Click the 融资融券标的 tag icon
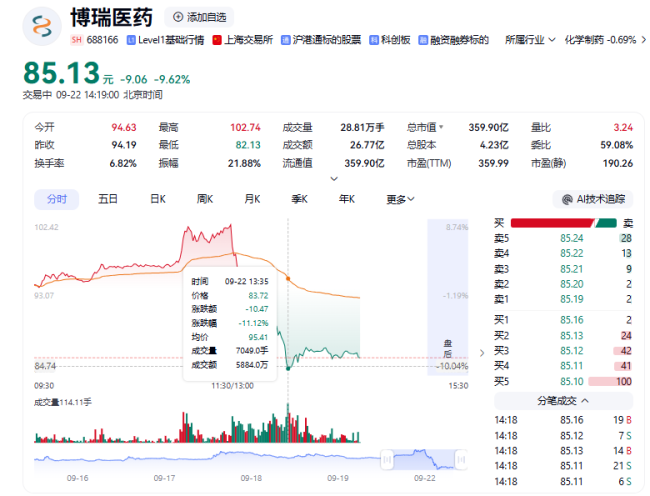Image resolution: width=650 pixels, height=496 pixels. pyautogui.click(x=424, y=40)
